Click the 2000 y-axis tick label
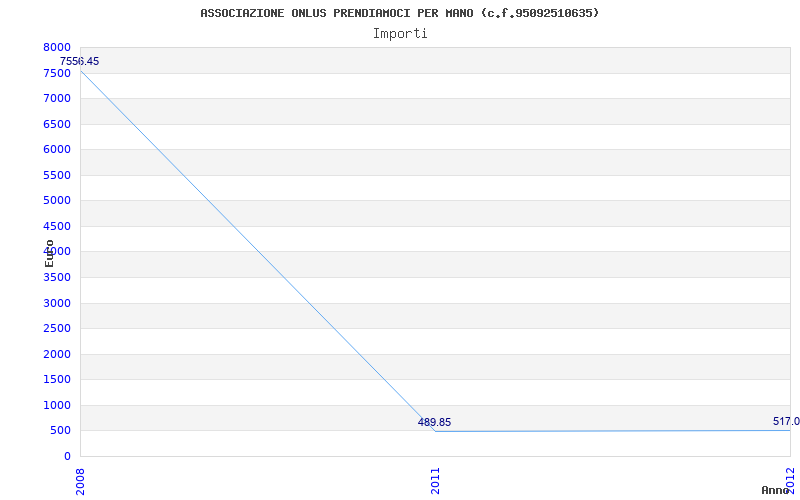The image size is (800, 500). tap(57, 354)
